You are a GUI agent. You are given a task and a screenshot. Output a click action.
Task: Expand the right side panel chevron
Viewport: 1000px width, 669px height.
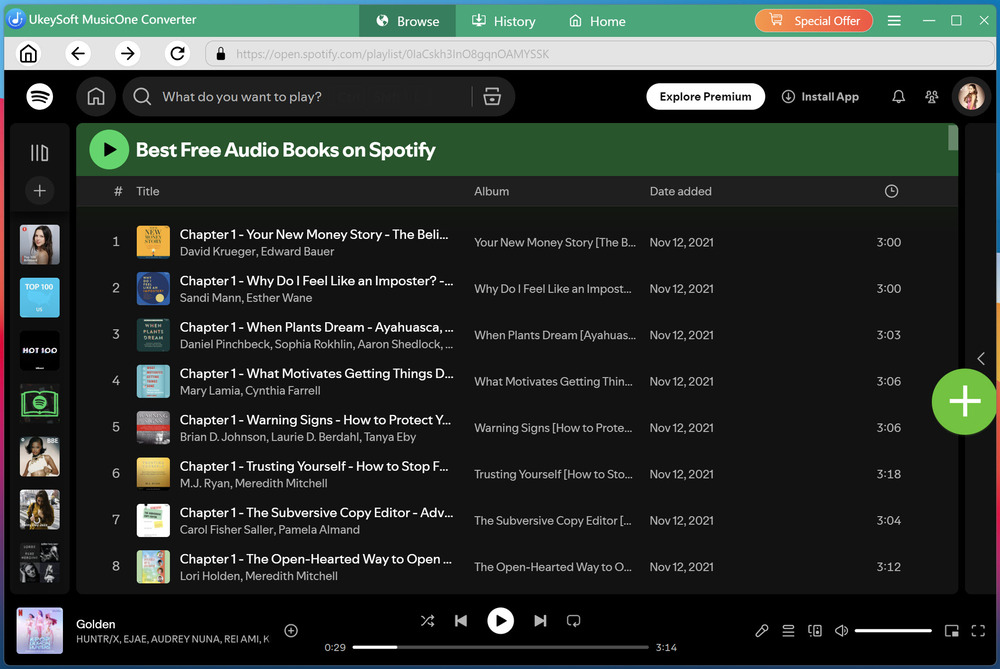click(x=981, y=358)
